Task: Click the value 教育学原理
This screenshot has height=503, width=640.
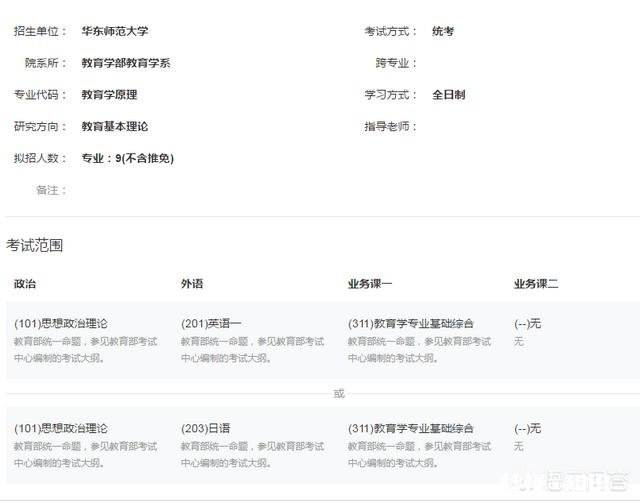Action: 109,95
